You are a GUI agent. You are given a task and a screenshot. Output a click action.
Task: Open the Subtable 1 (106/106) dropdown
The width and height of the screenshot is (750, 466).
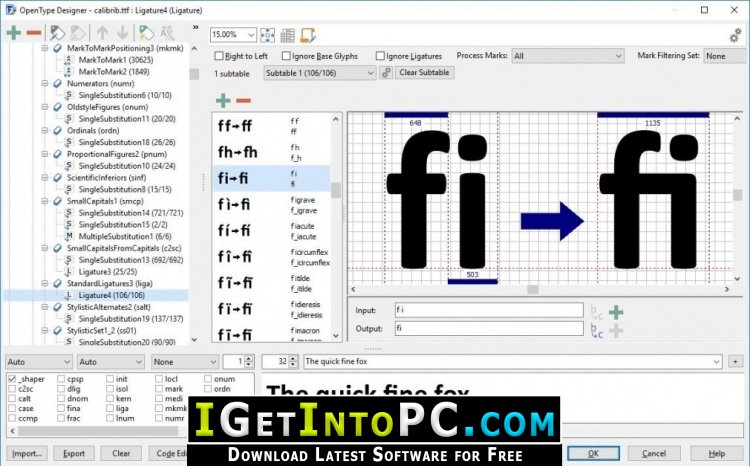pos(319,73)
